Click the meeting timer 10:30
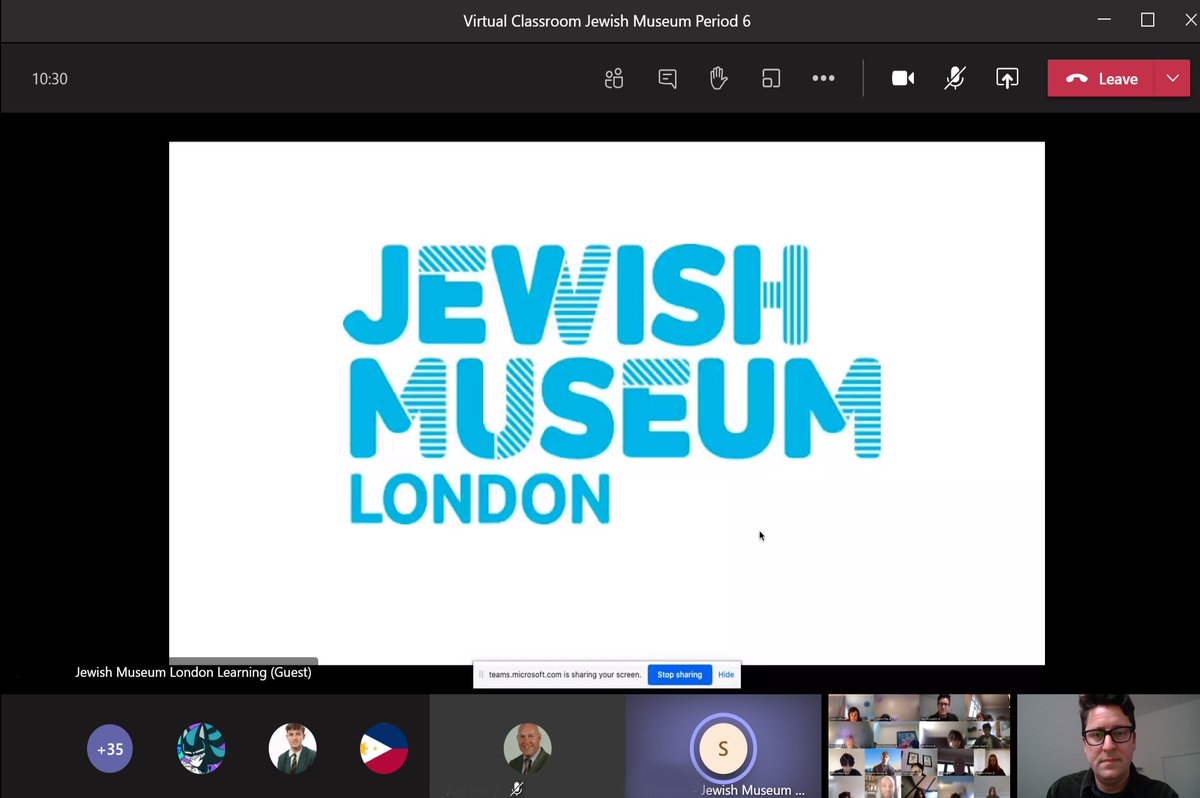 pyautogui.click(x=50, y=79)
